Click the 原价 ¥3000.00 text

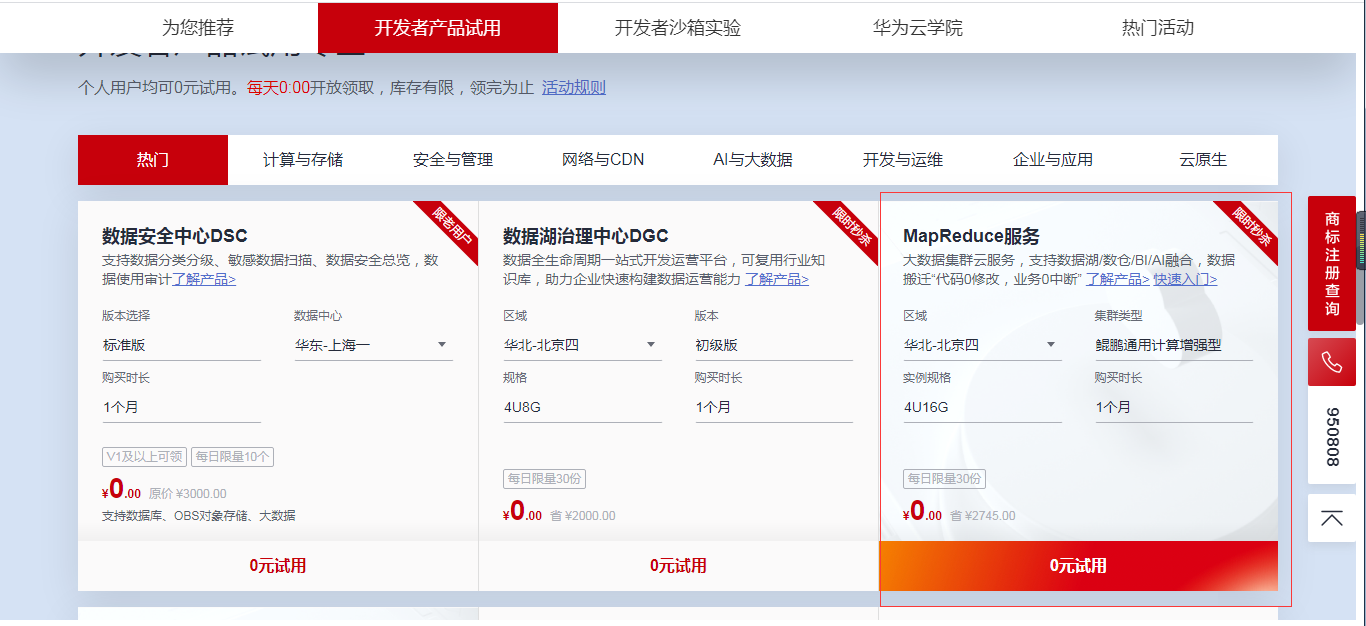188,494
